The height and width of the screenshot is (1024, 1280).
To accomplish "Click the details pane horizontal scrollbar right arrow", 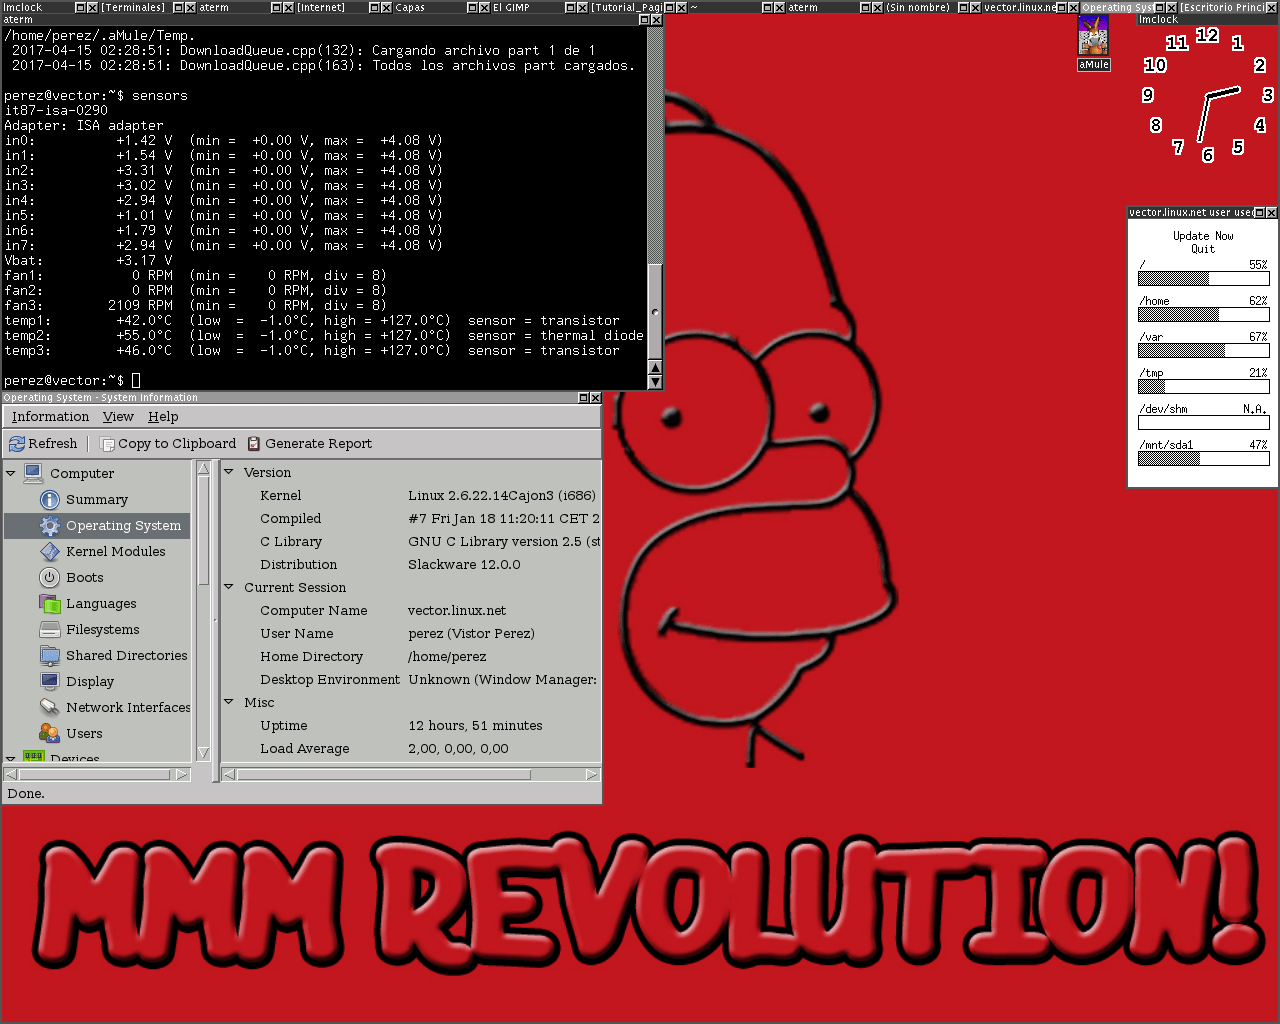I will pyautogui.click(x=592, y=774).
